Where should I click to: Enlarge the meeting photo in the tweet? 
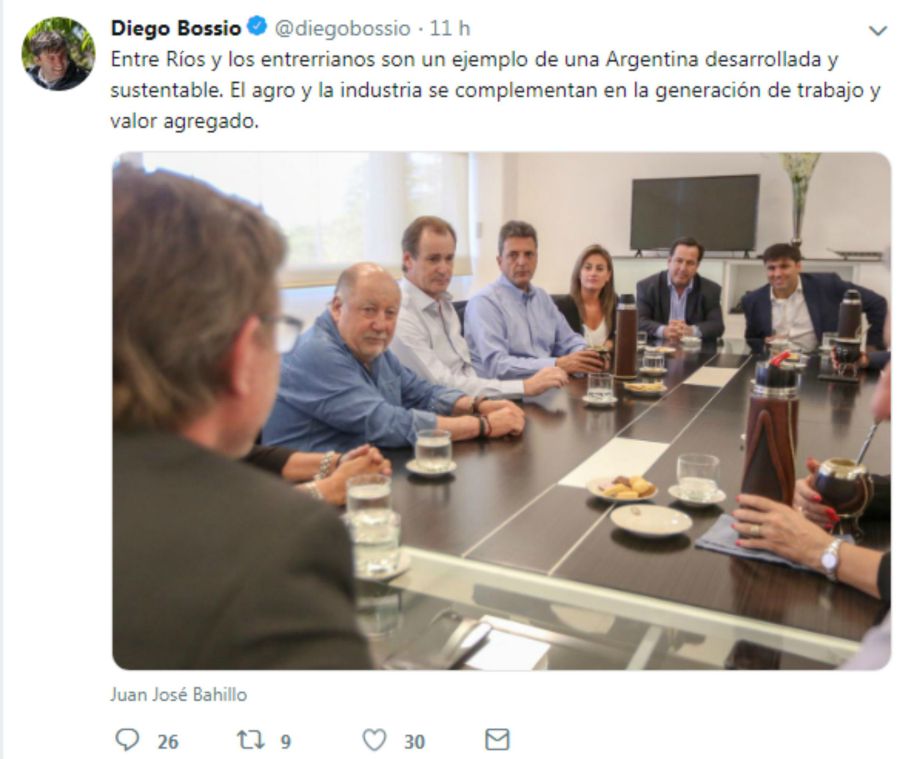click(501, 411)
